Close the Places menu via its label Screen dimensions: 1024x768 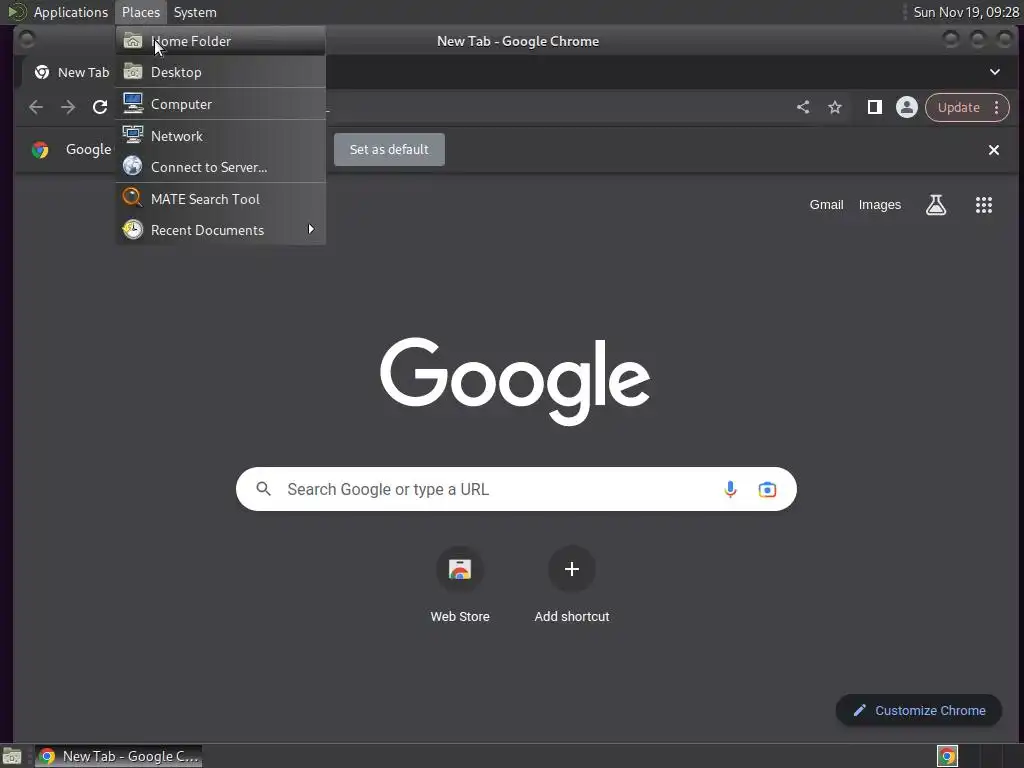pos(141,12)
